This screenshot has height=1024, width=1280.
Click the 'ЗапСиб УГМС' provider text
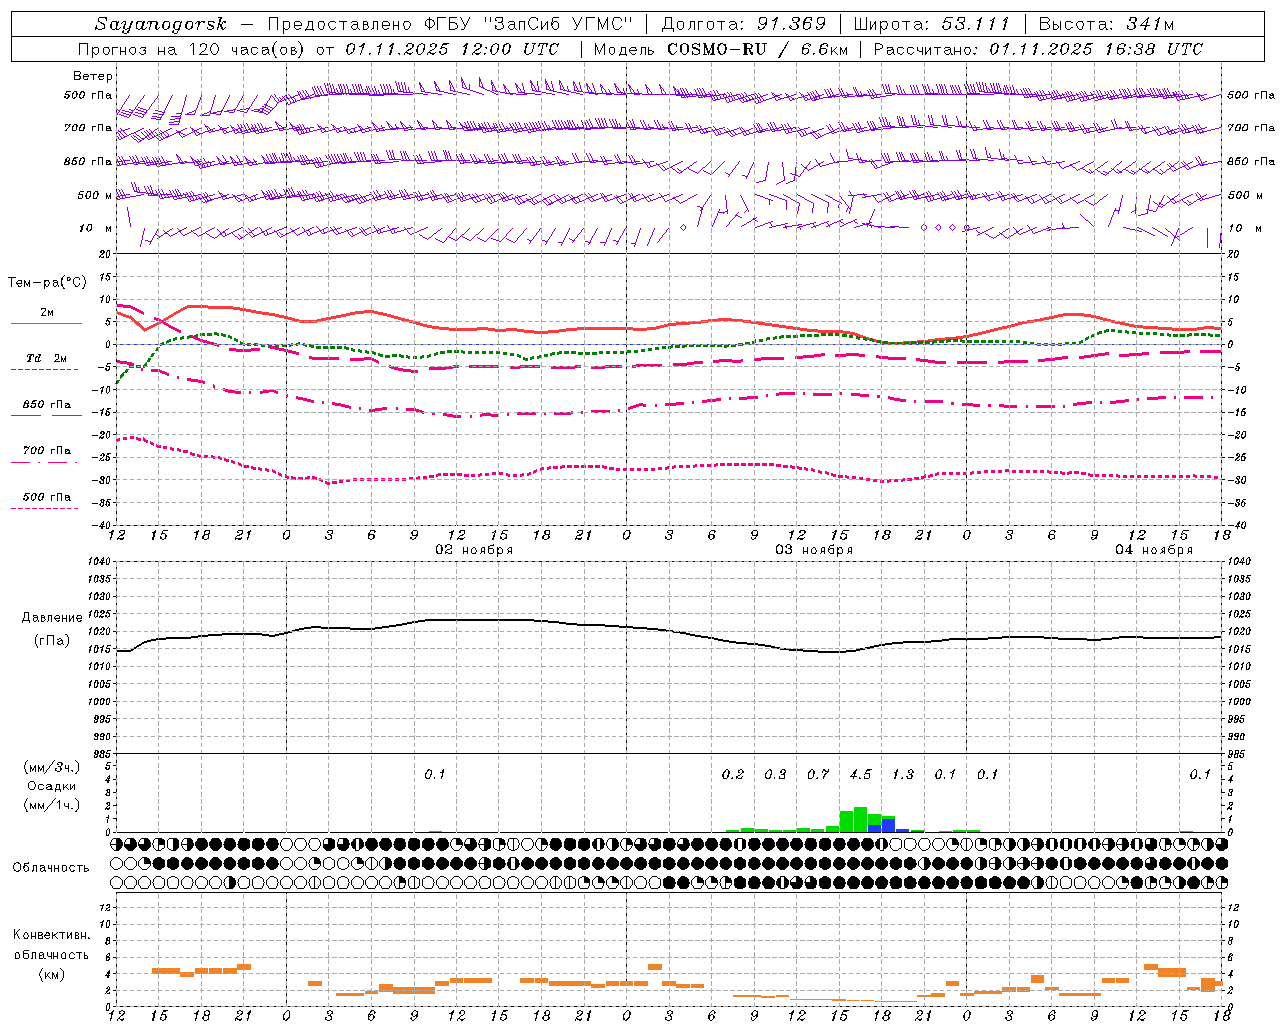coord(558,24)
